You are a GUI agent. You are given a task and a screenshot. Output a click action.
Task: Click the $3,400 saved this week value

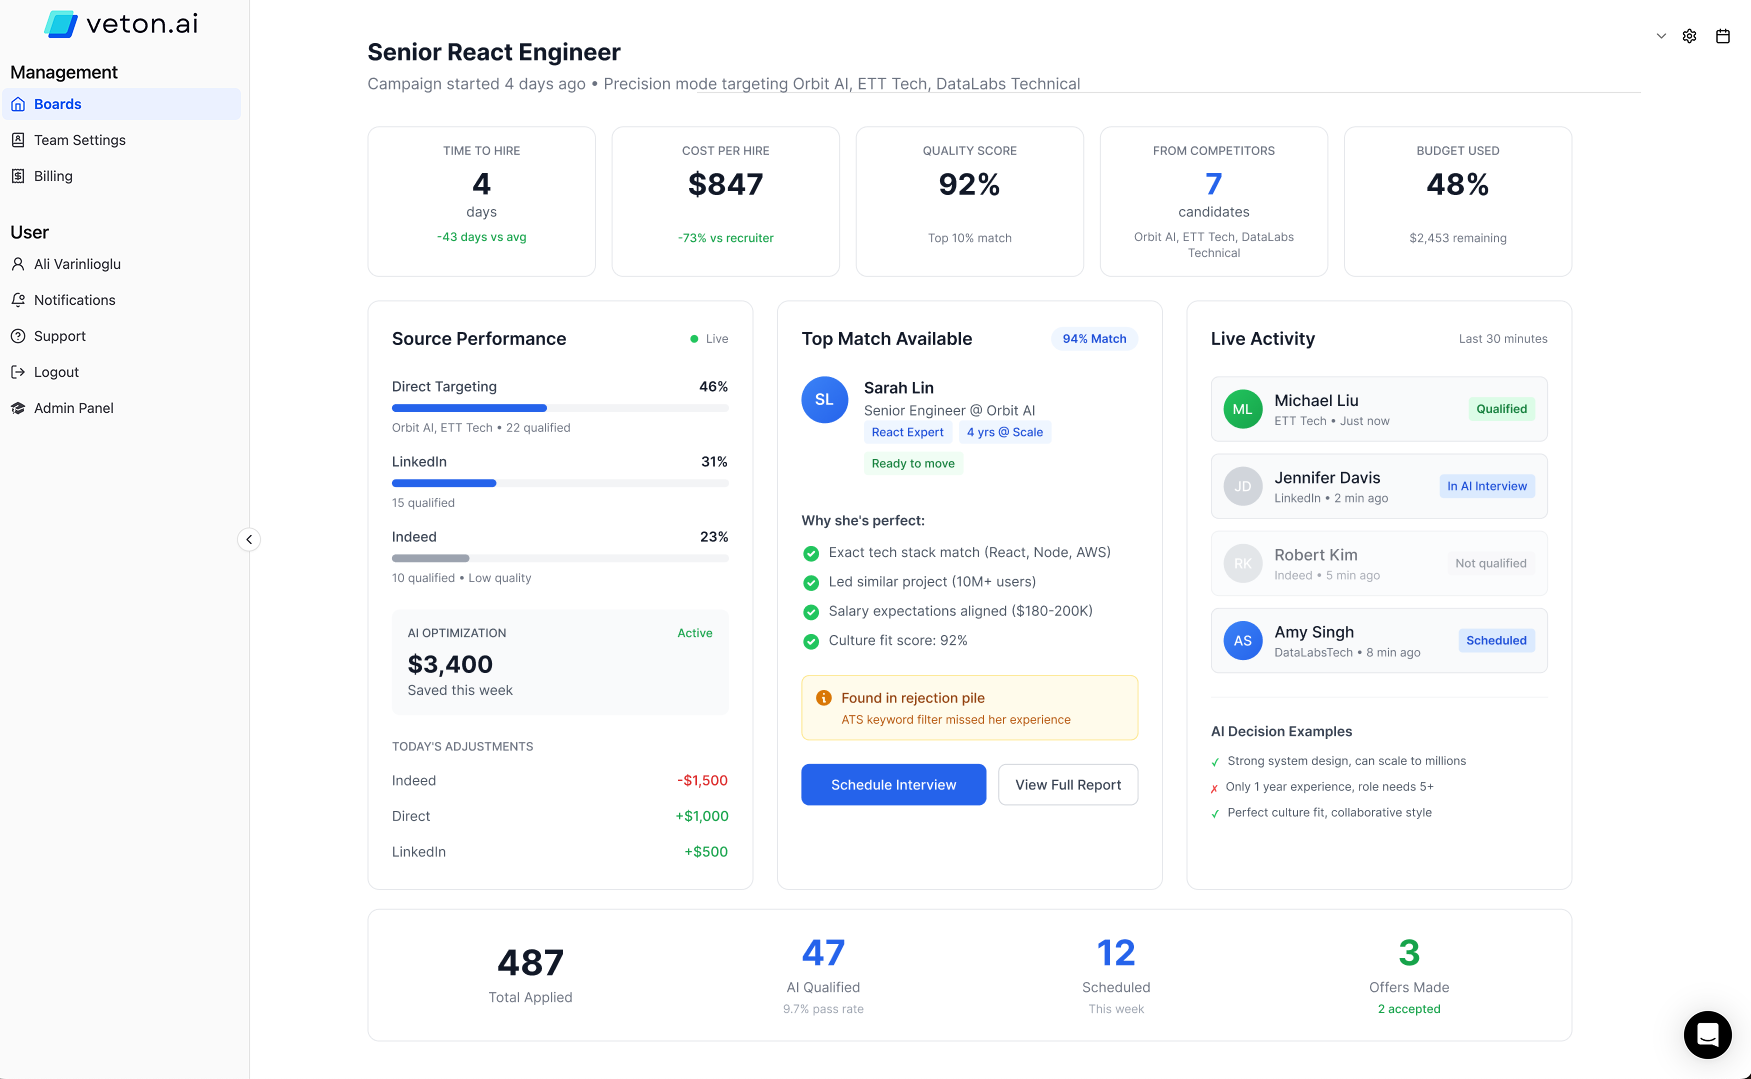pos(450,665)
